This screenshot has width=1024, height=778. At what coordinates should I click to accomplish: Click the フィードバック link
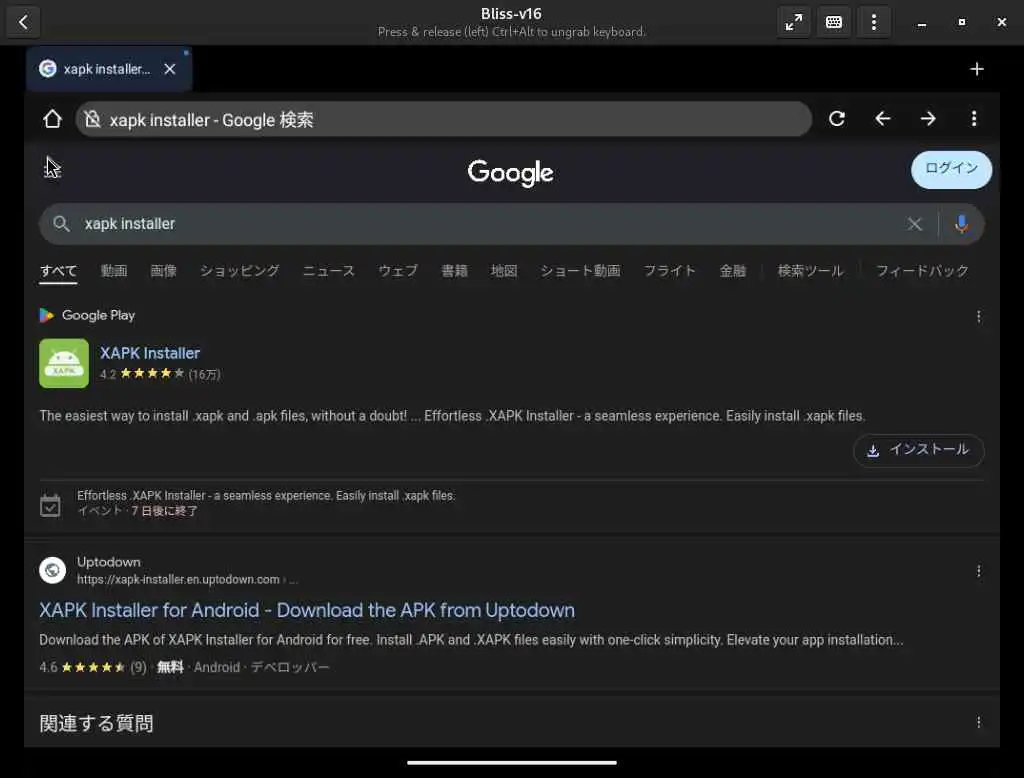click(922, 271)
